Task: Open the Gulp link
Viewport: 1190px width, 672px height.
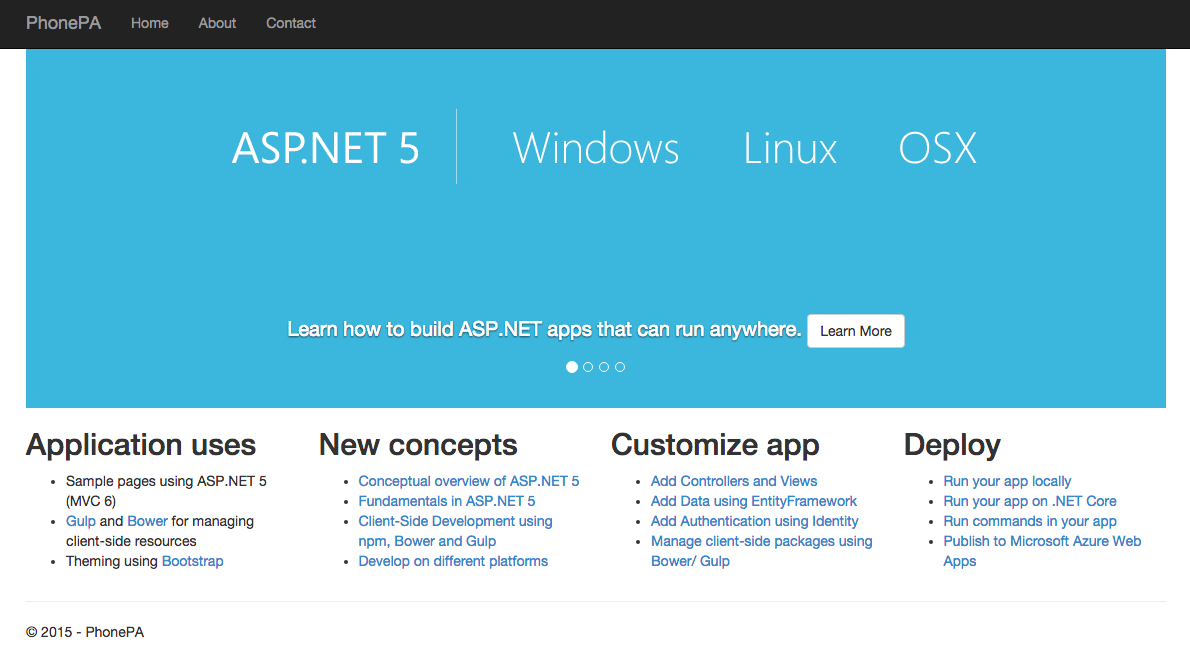Action: (81, 521)
